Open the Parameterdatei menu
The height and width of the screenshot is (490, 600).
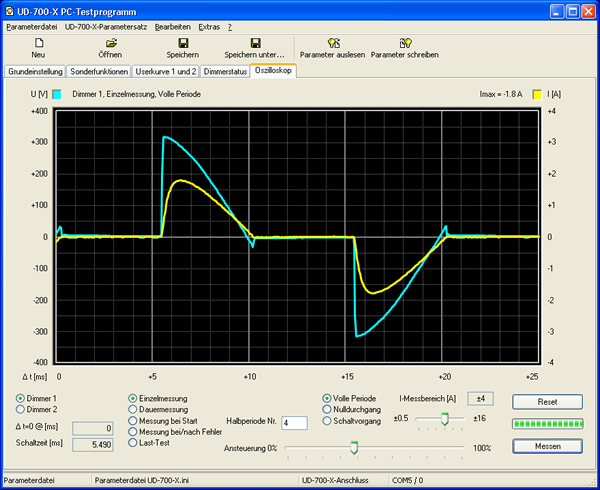pos(33,26)
